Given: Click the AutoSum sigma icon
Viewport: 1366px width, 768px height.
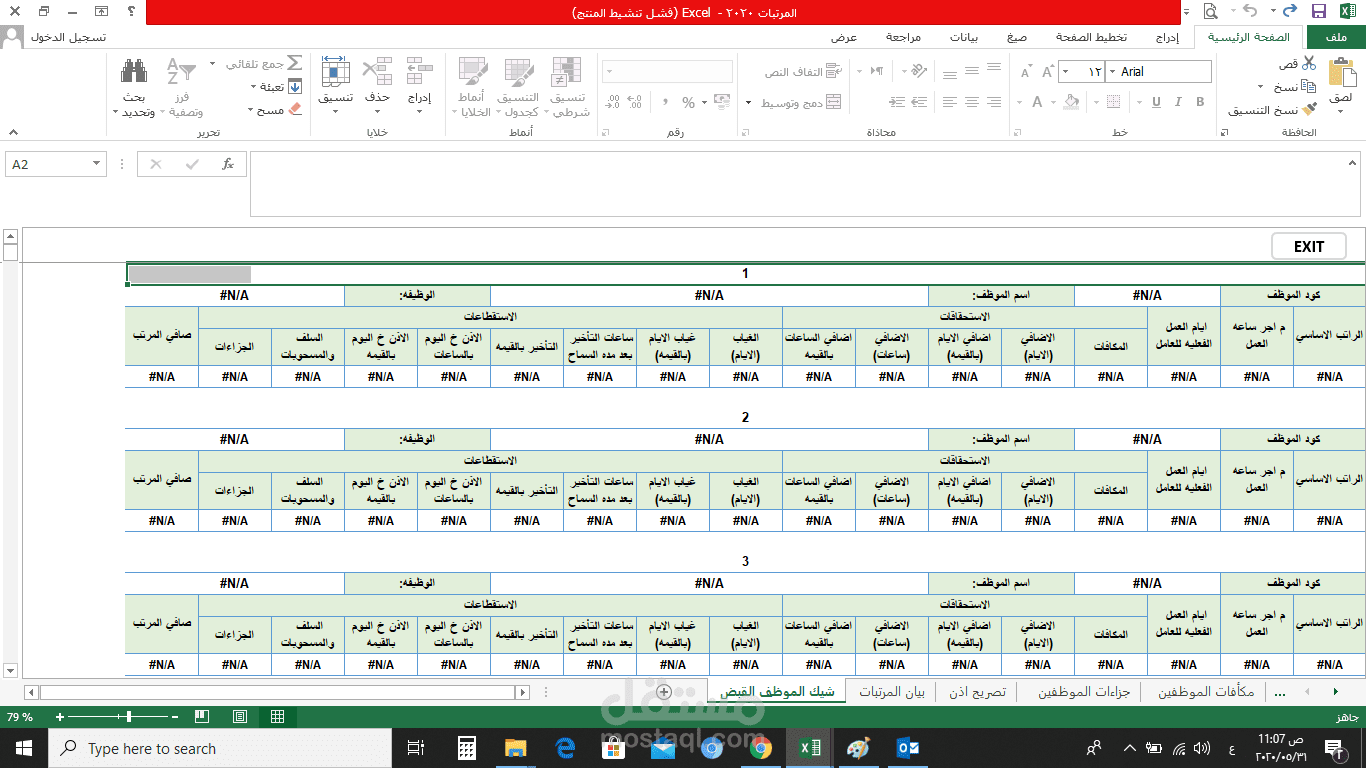Looking at the screenshot, I should click(x=295, y=64).
